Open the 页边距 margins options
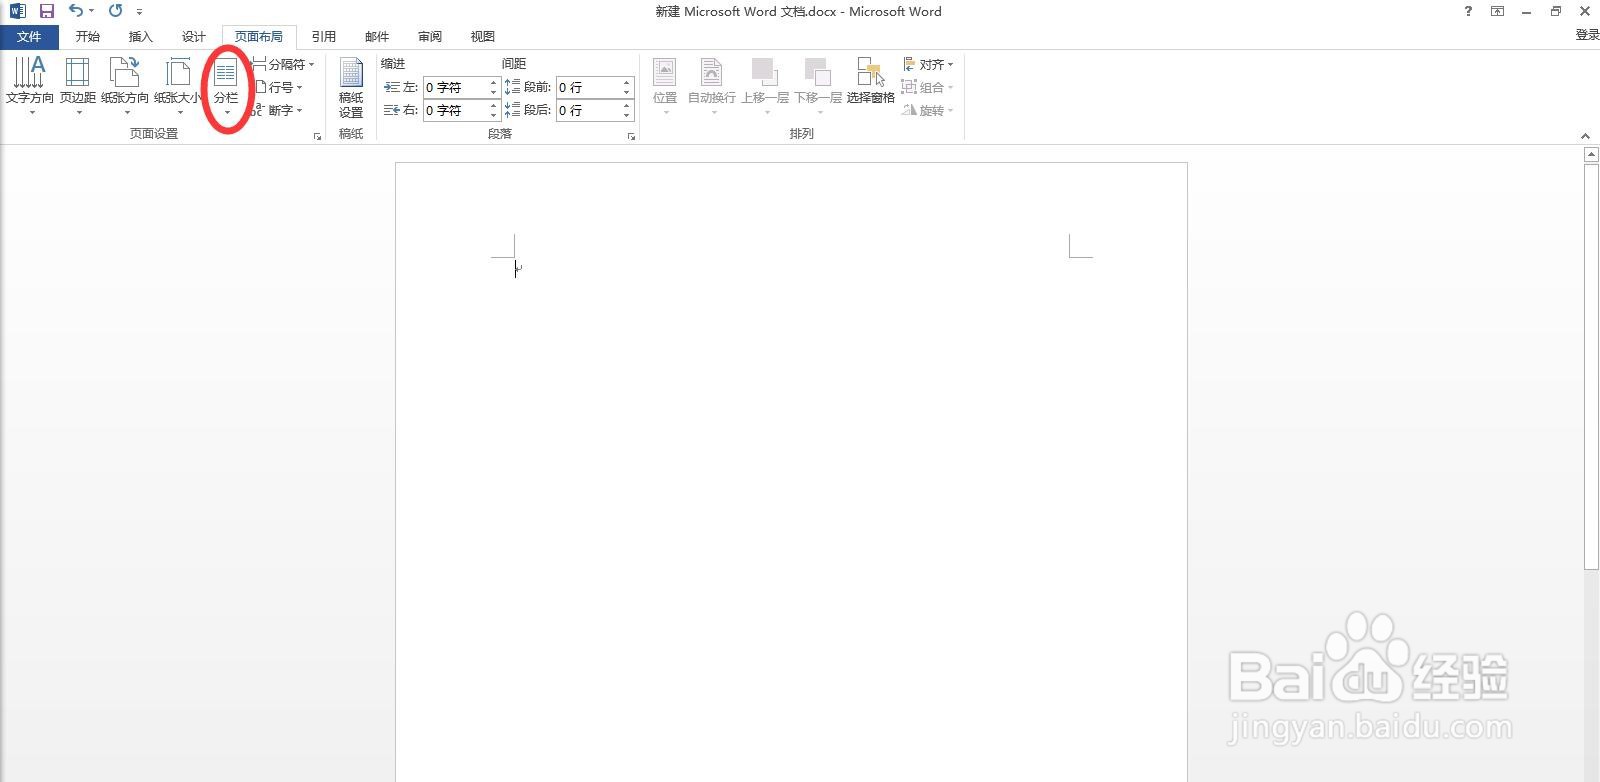The height and width of the screenshot is (782, 1600). tap(78, 86)
